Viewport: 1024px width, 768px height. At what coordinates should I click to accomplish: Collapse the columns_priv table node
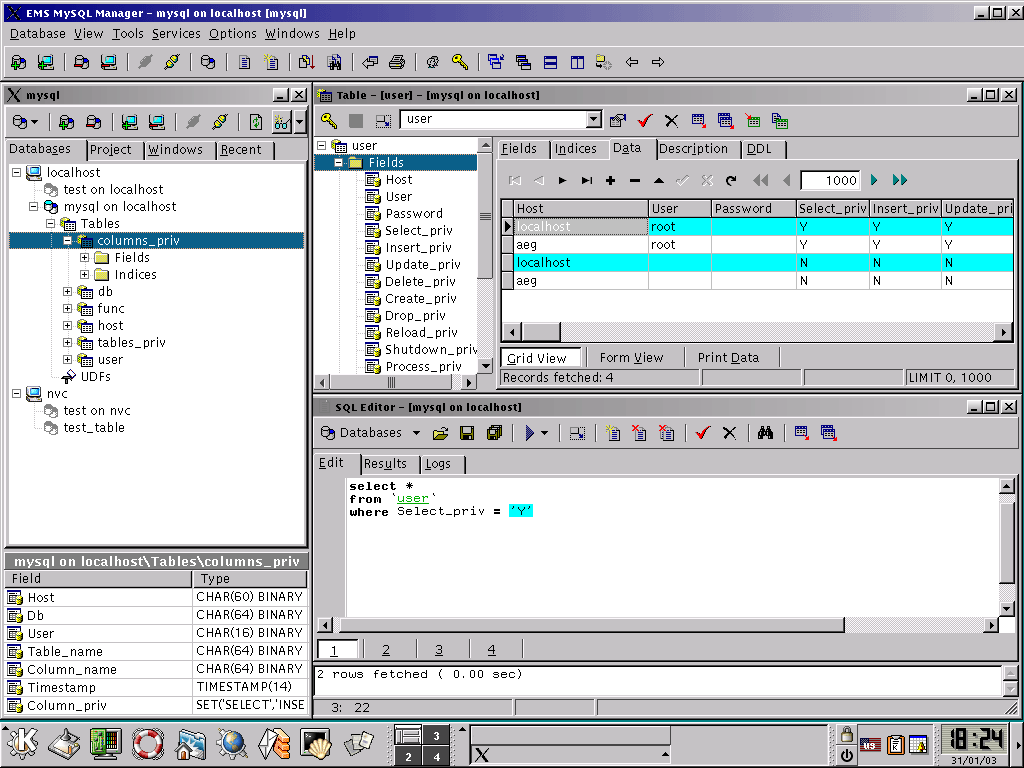coord(67,240)
